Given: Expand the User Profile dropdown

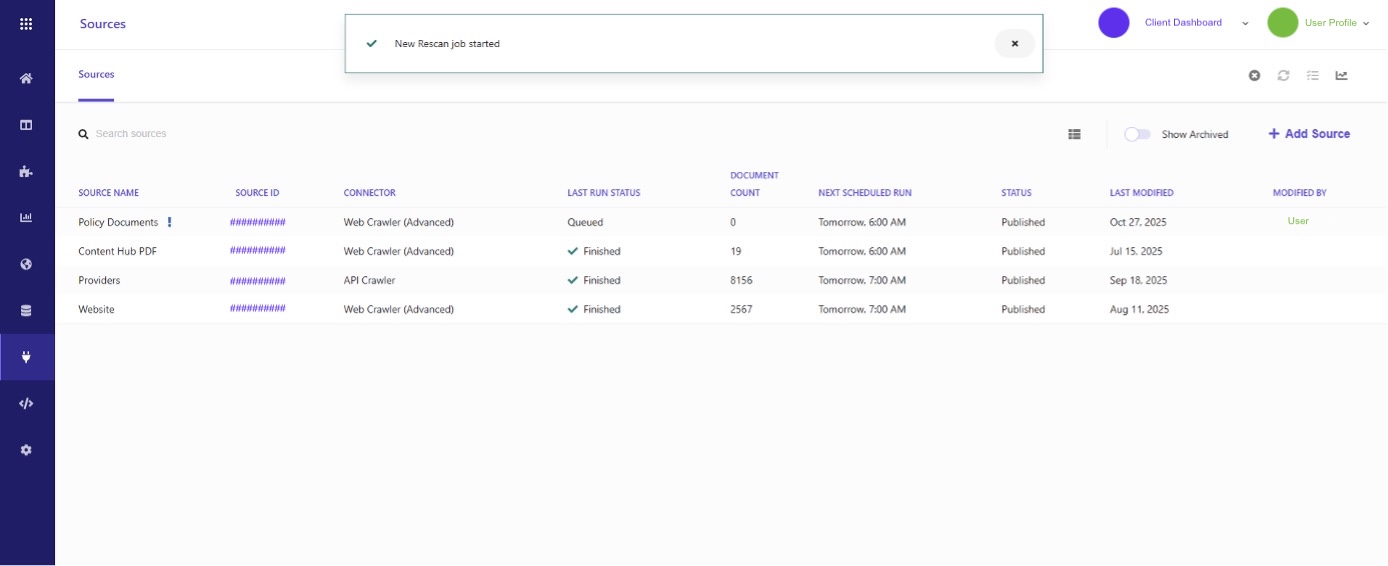Looking at the screenshot, I should pos(1366,23).
